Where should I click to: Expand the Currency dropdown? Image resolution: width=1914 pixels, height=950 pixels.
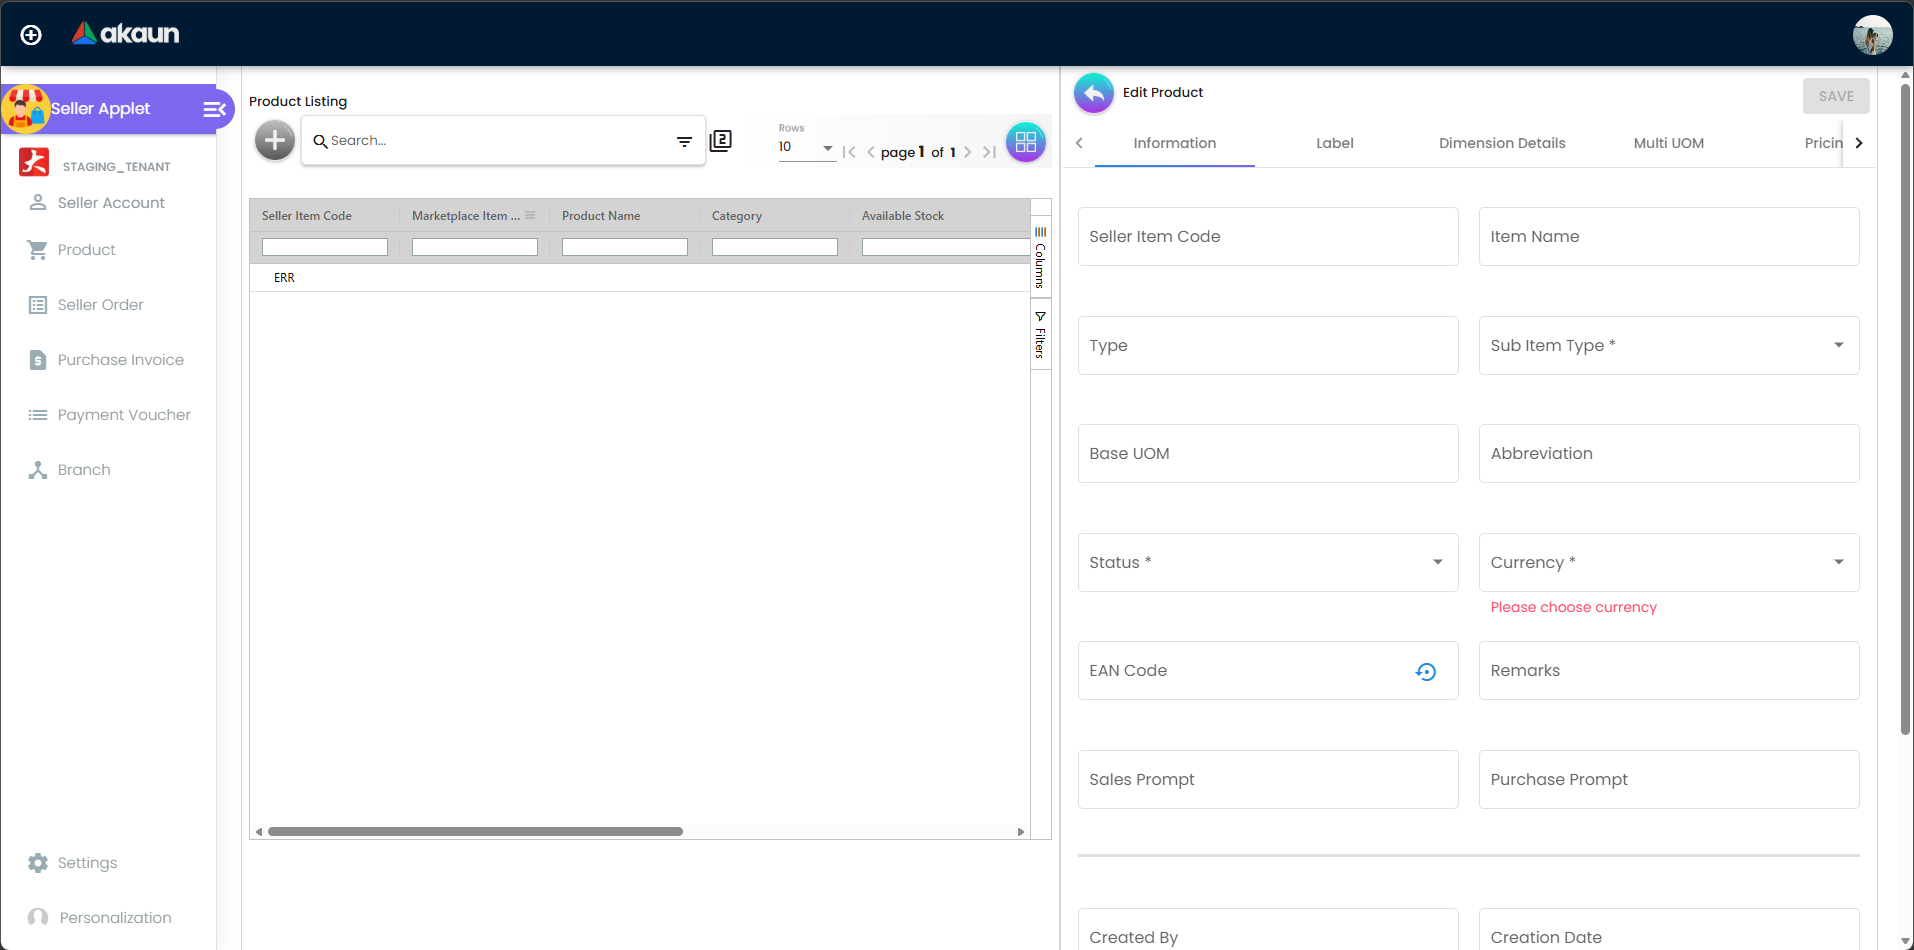pos(1838,561)
